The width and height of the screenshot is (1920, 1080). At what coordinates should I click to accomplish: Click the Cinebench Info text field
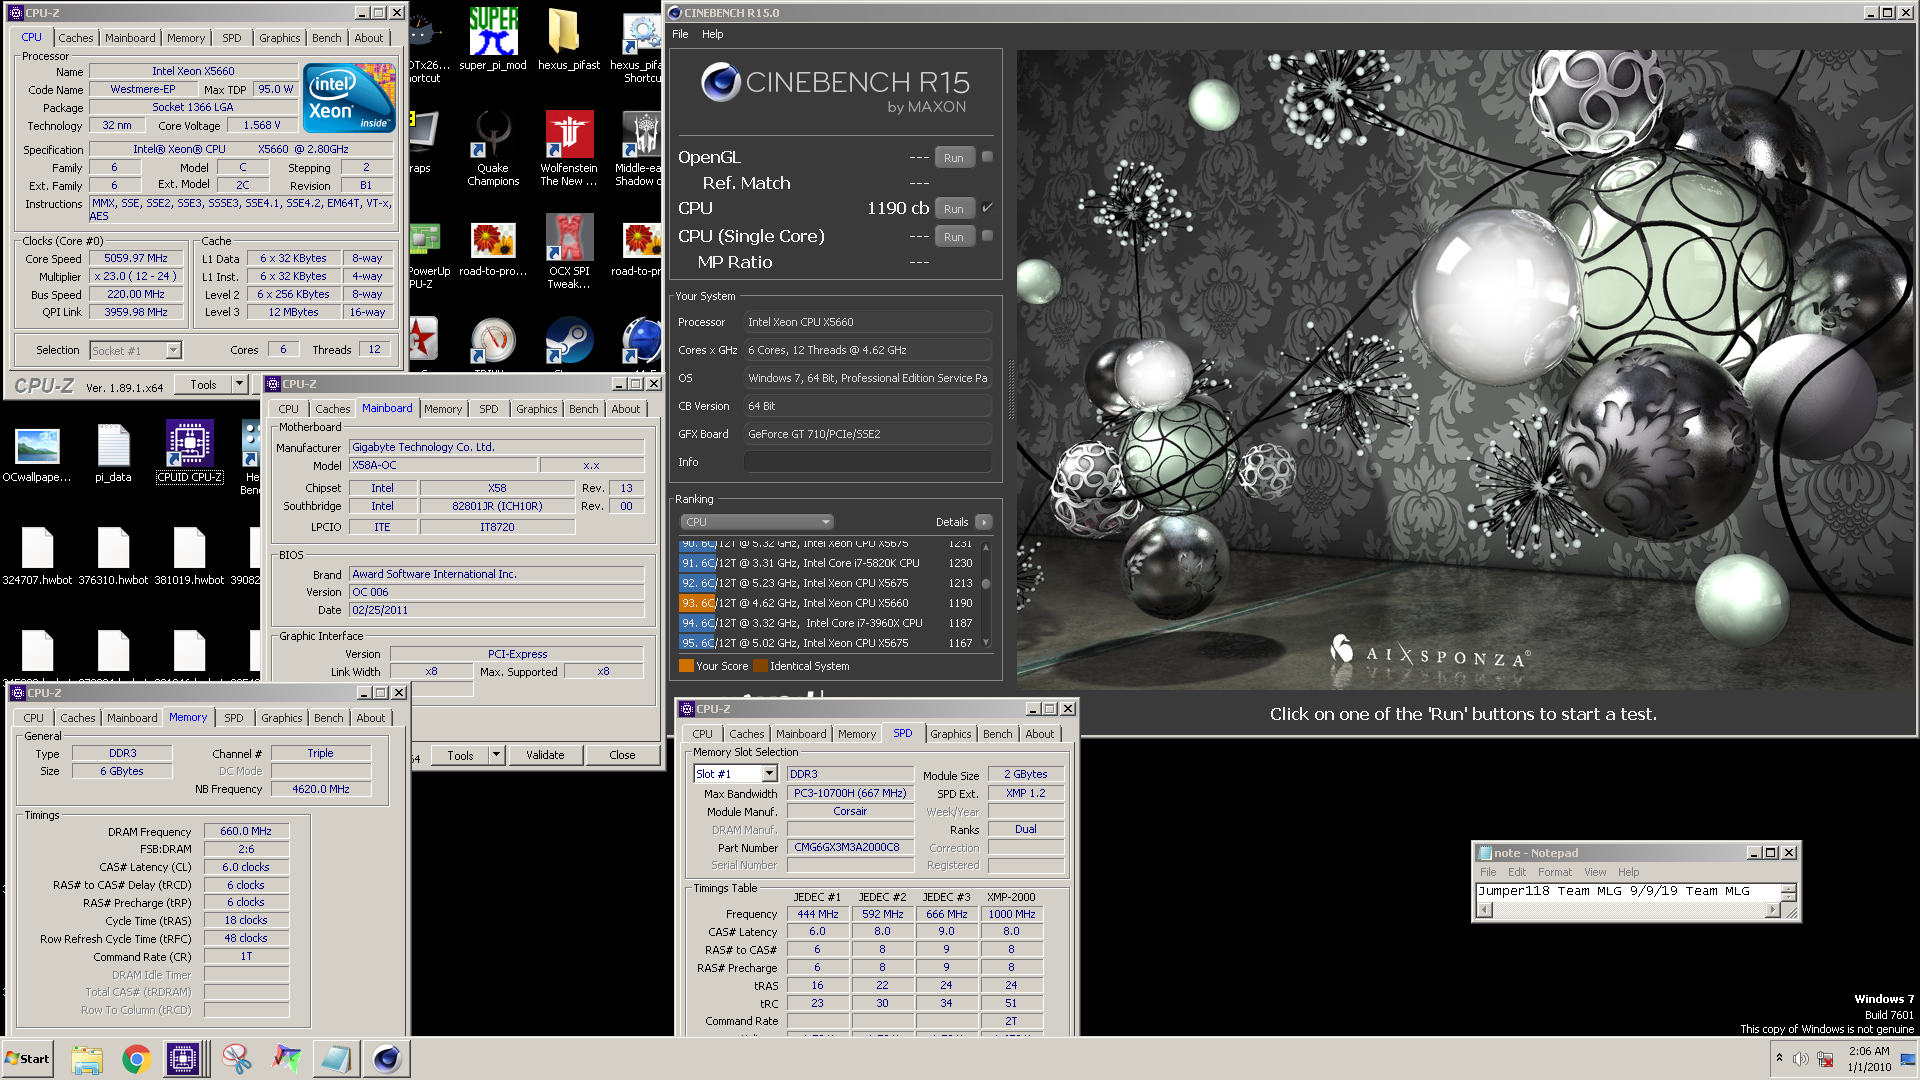point(867,462)
